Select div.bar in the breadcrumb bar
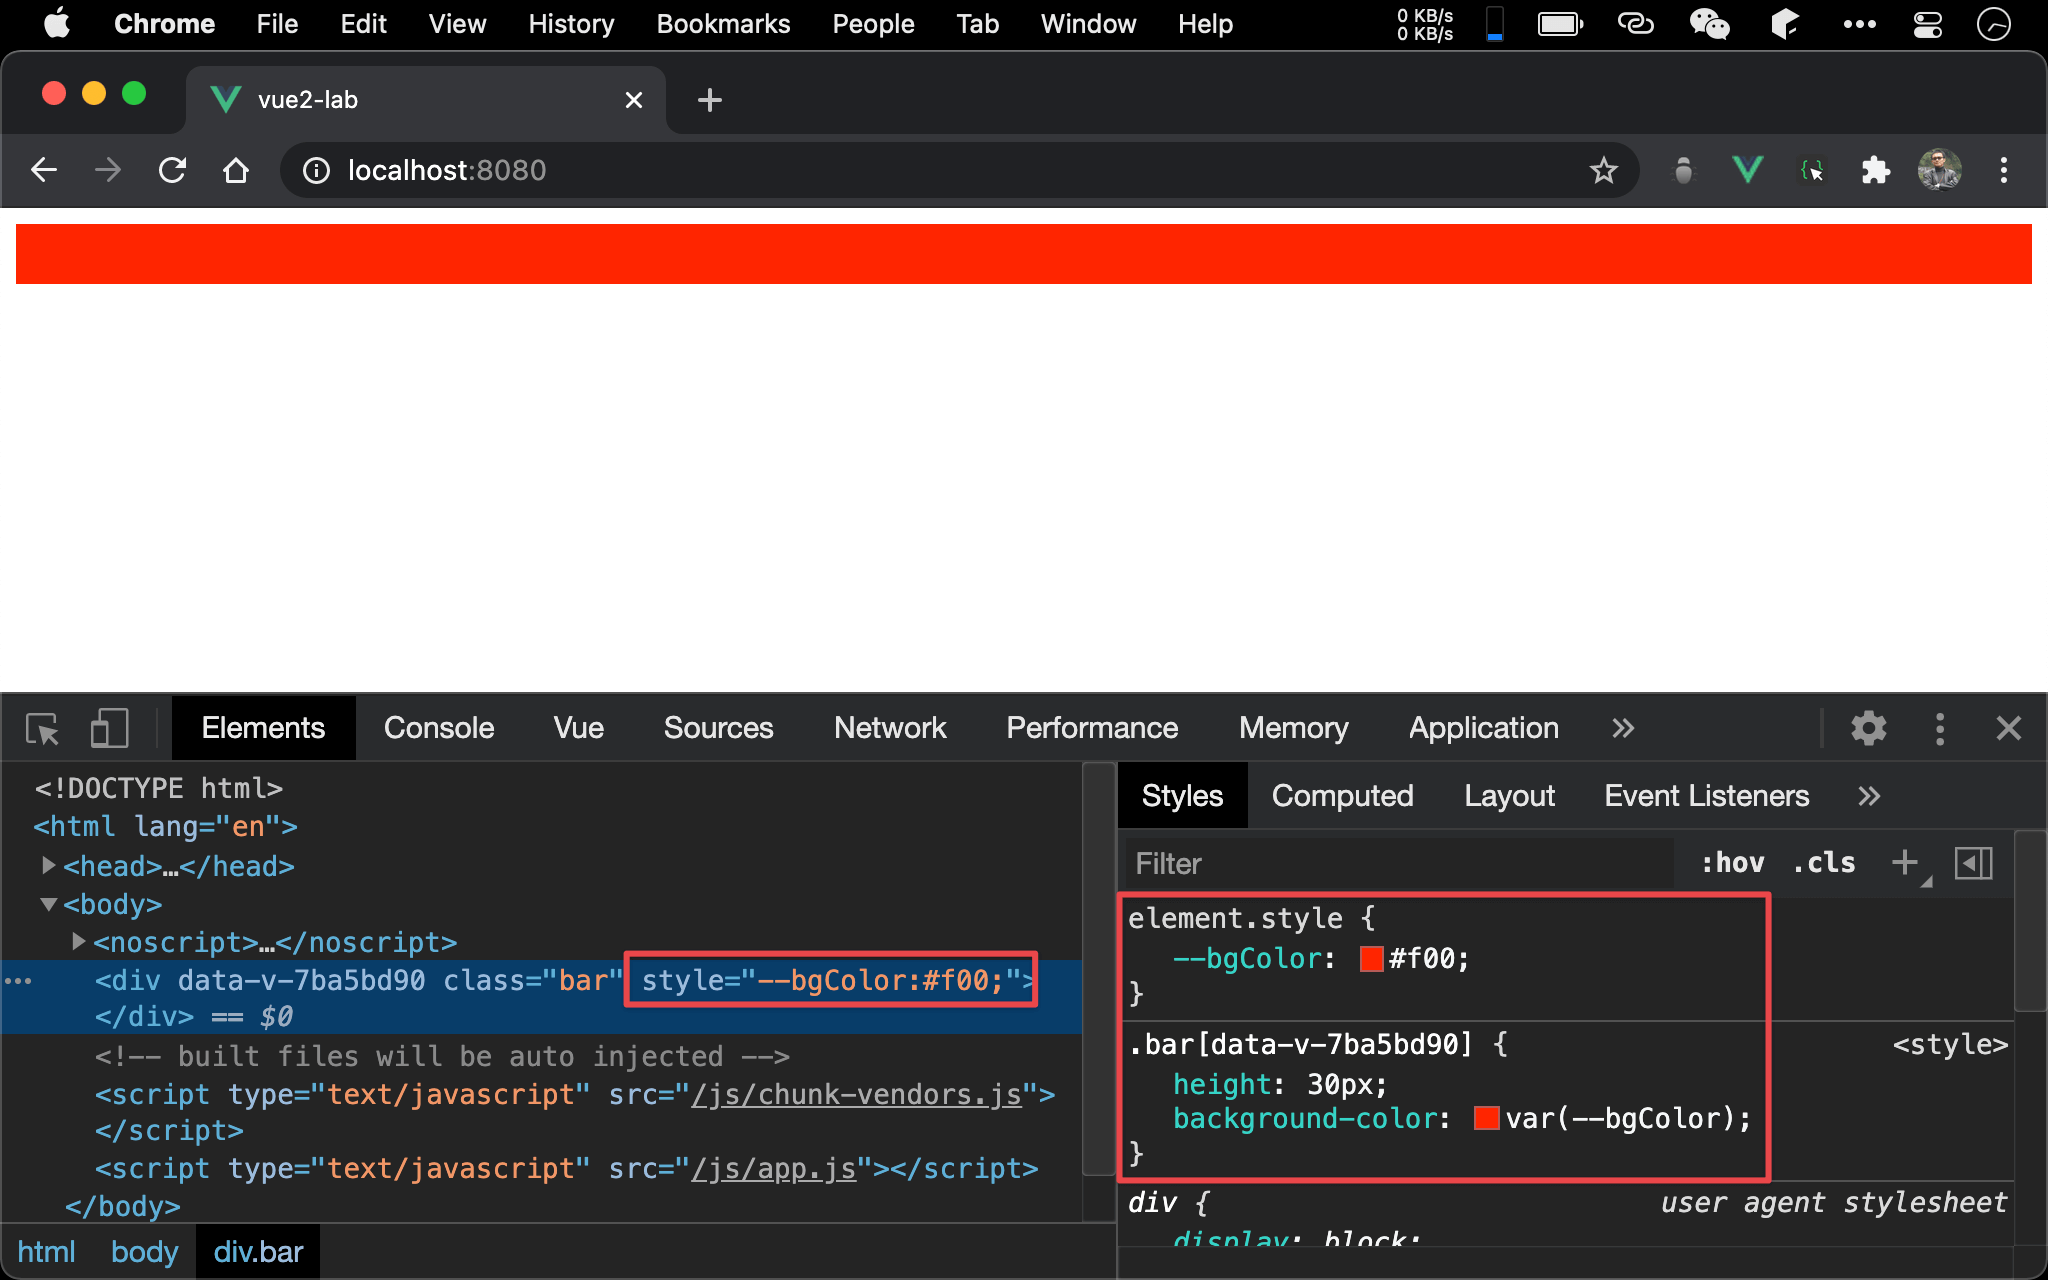 [x=258, y=1252]
